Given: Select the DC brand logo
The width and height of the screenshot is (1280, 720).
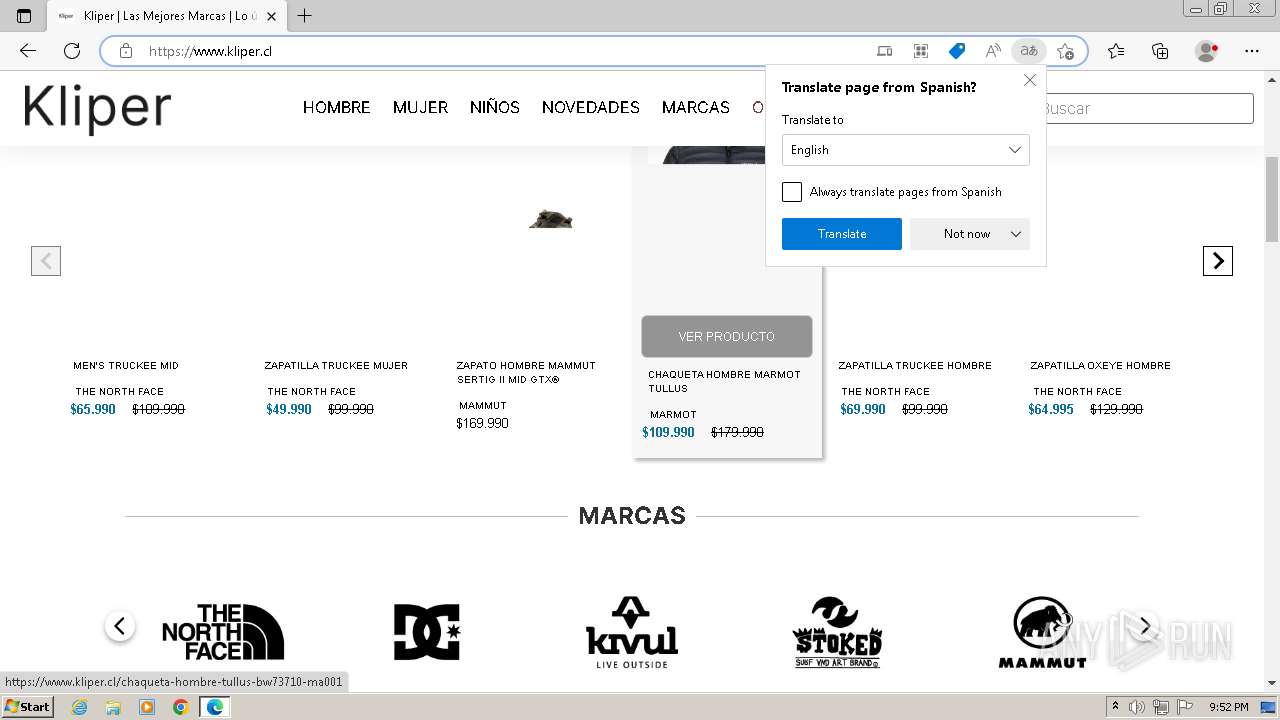Looking at the screenshot, I should click(427, 631).
